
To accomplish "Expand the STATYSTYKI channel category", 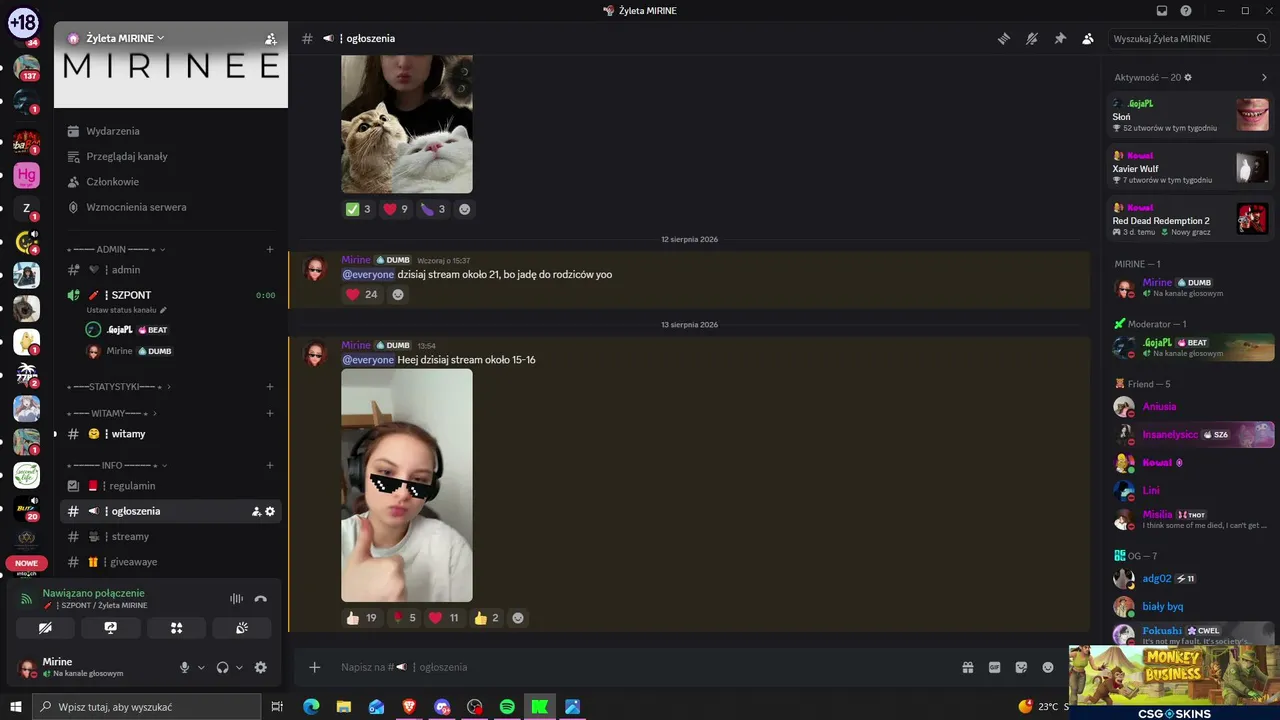I will click(118, 387).
